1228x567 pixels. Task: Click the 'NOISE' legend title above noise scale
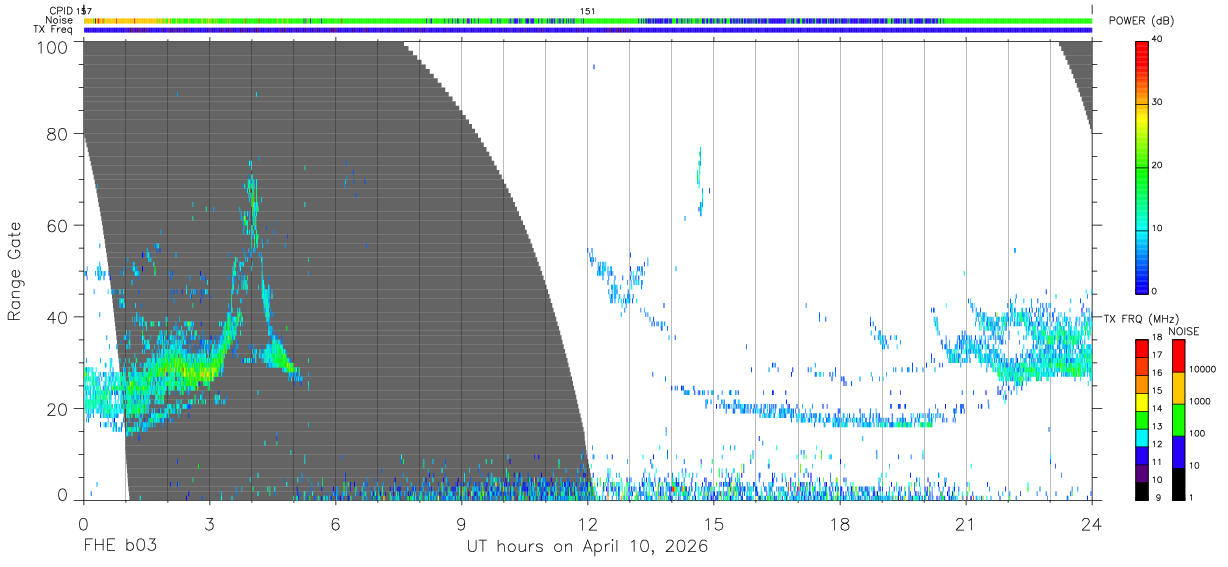coord(1184,331)
